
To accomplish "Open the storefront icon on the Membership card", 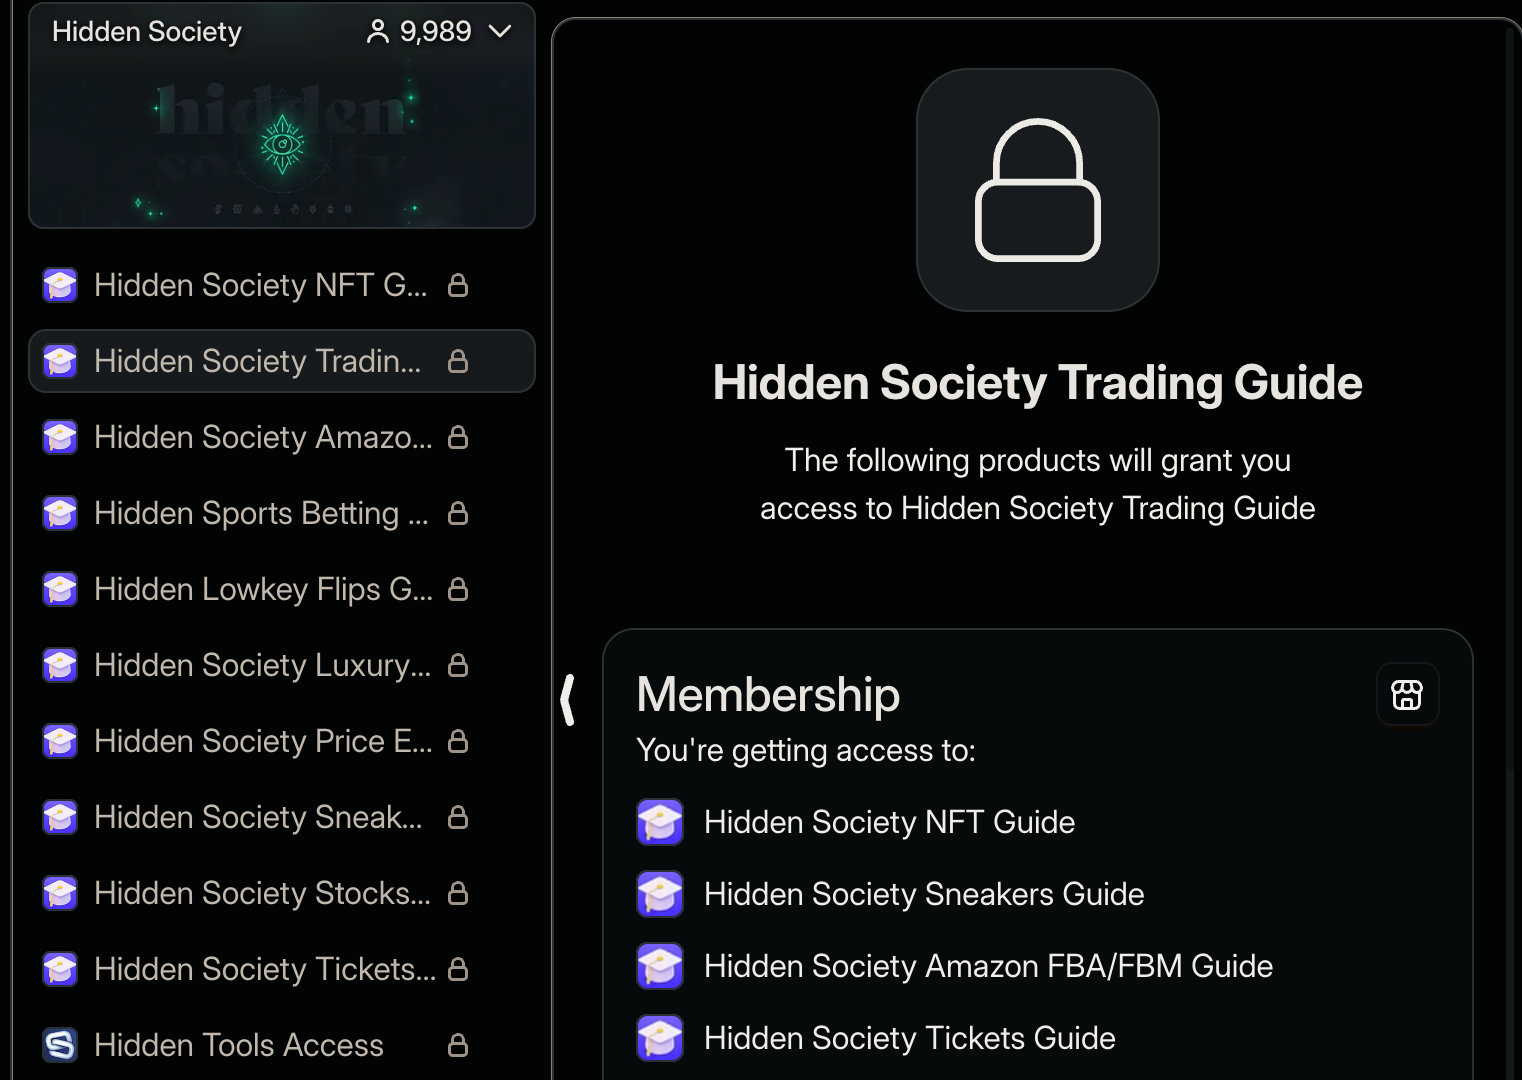I will coord(1407,694).
